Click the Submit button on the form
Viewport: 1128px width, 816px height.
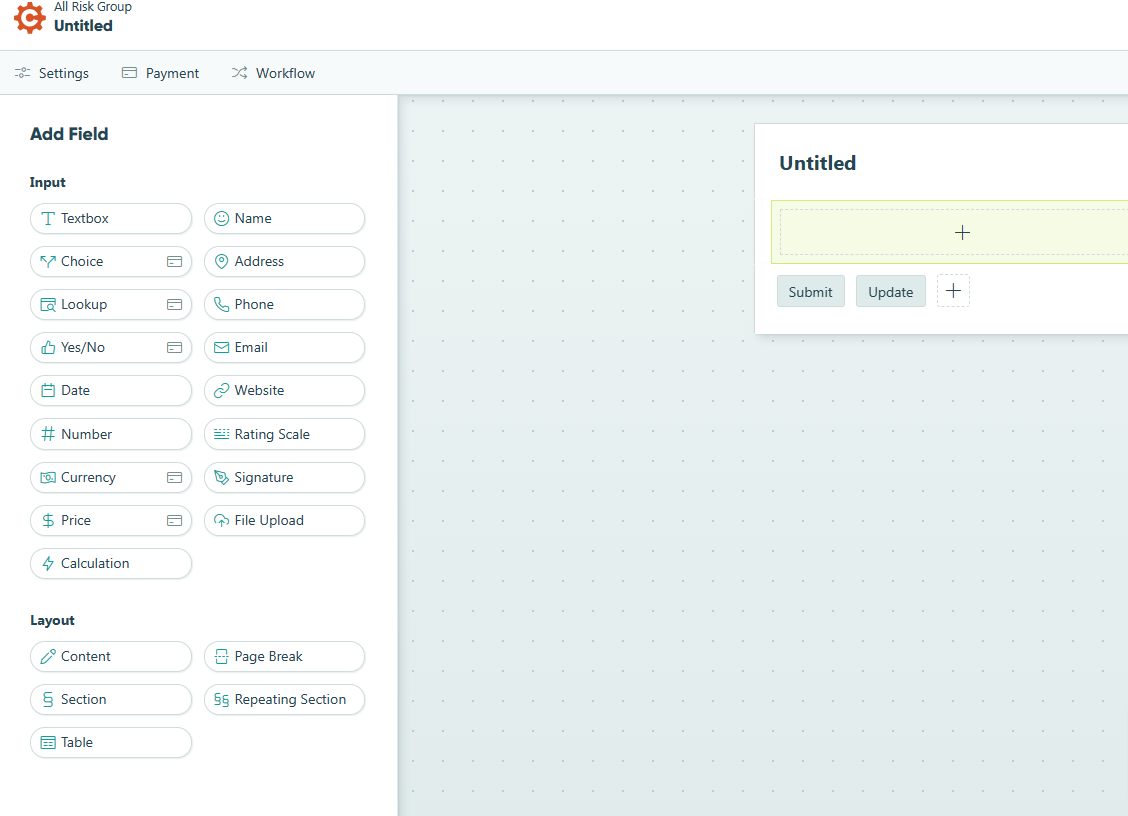tap(811, 291)
